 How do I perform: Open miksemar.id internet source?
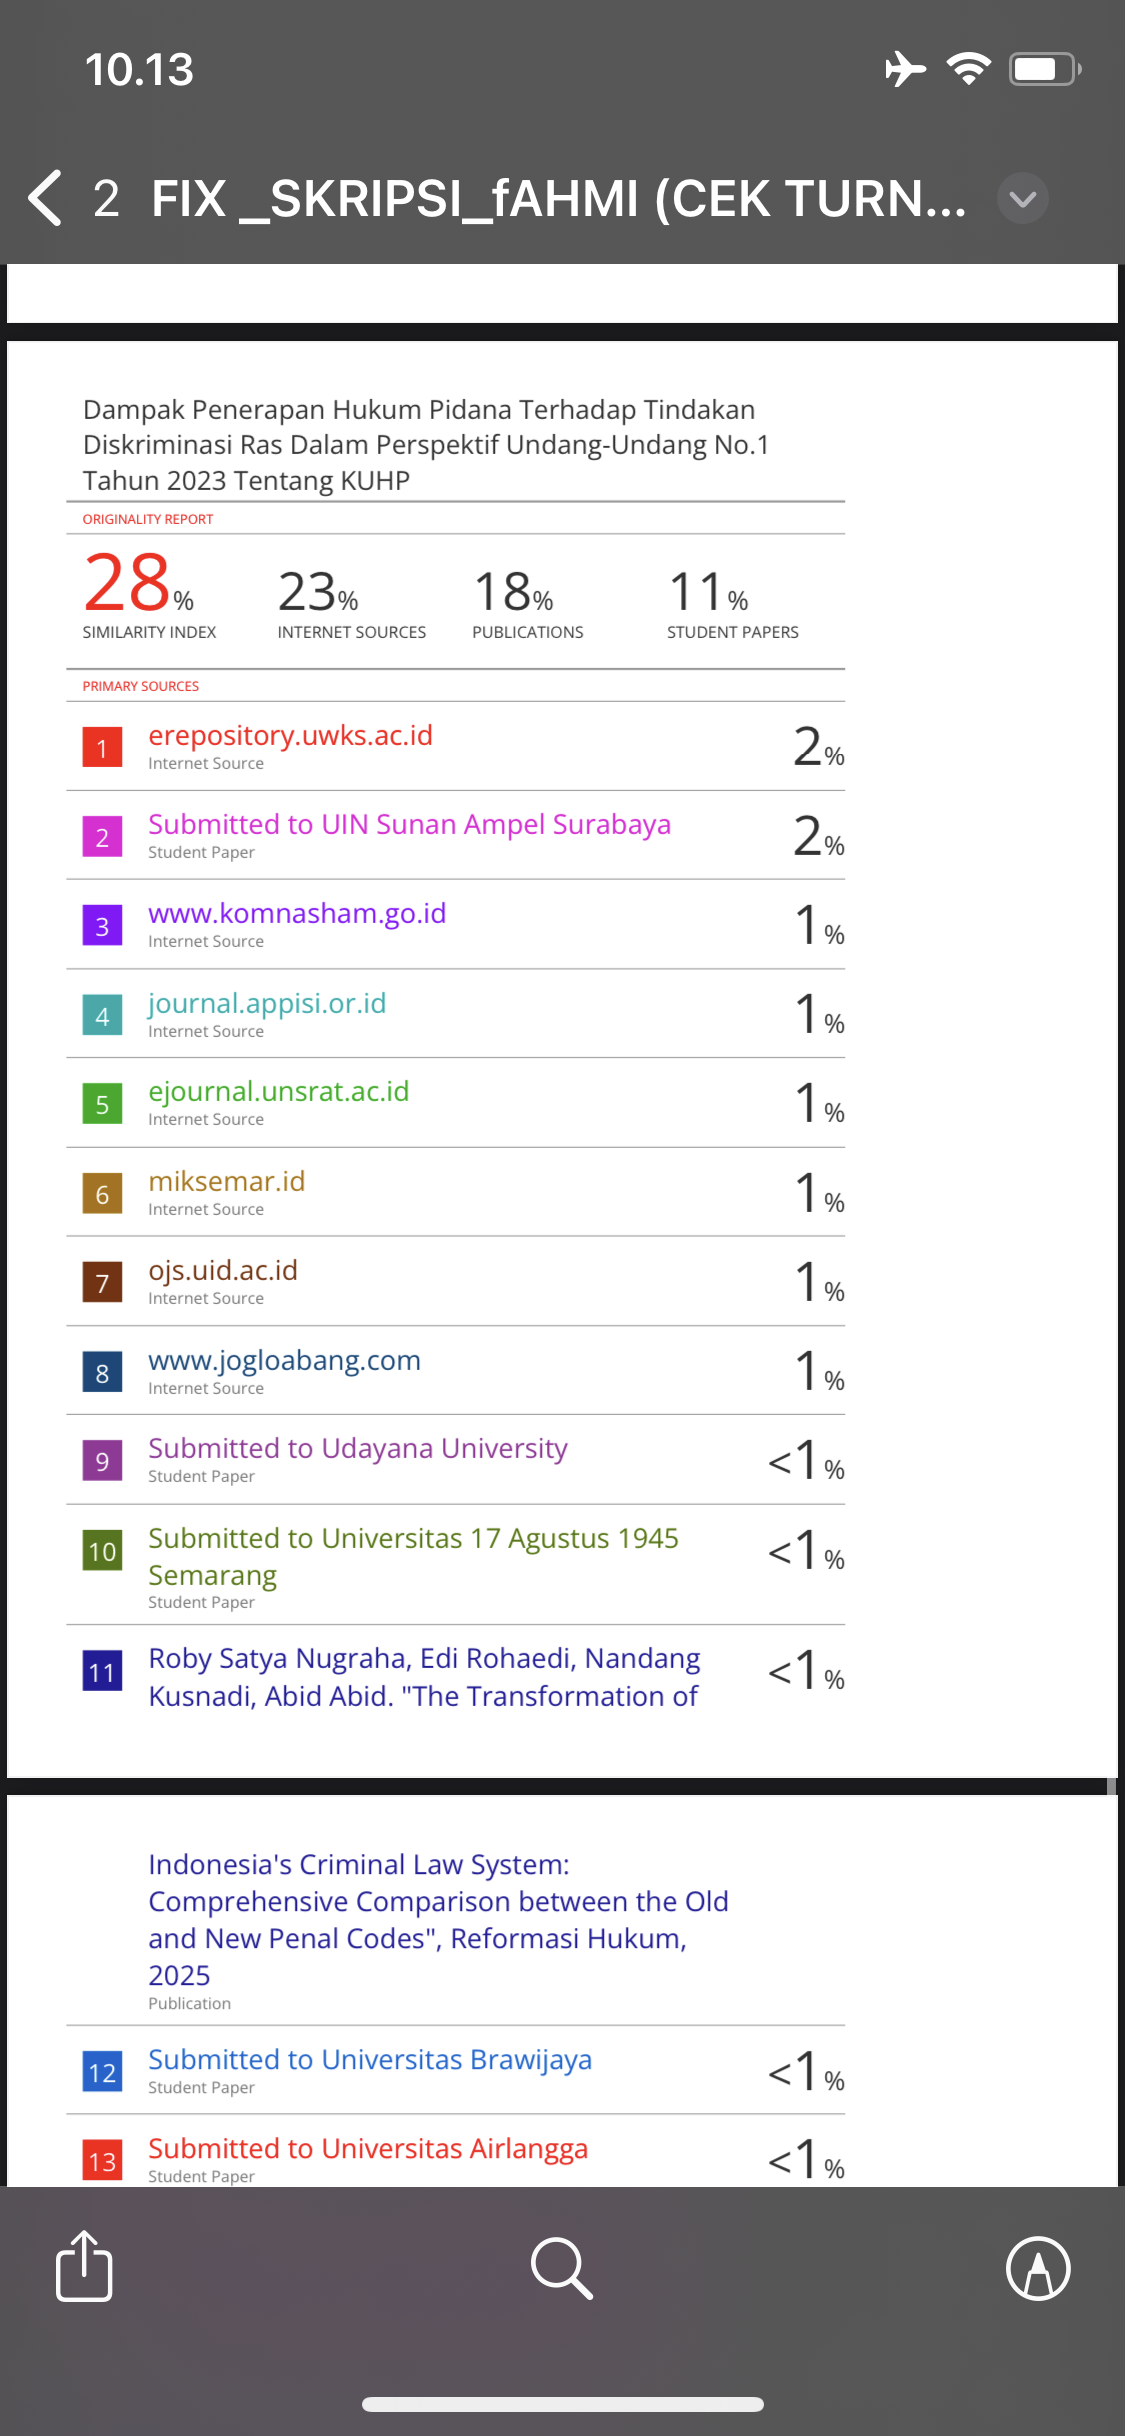pyautogui.click(x=227, y=1182)
